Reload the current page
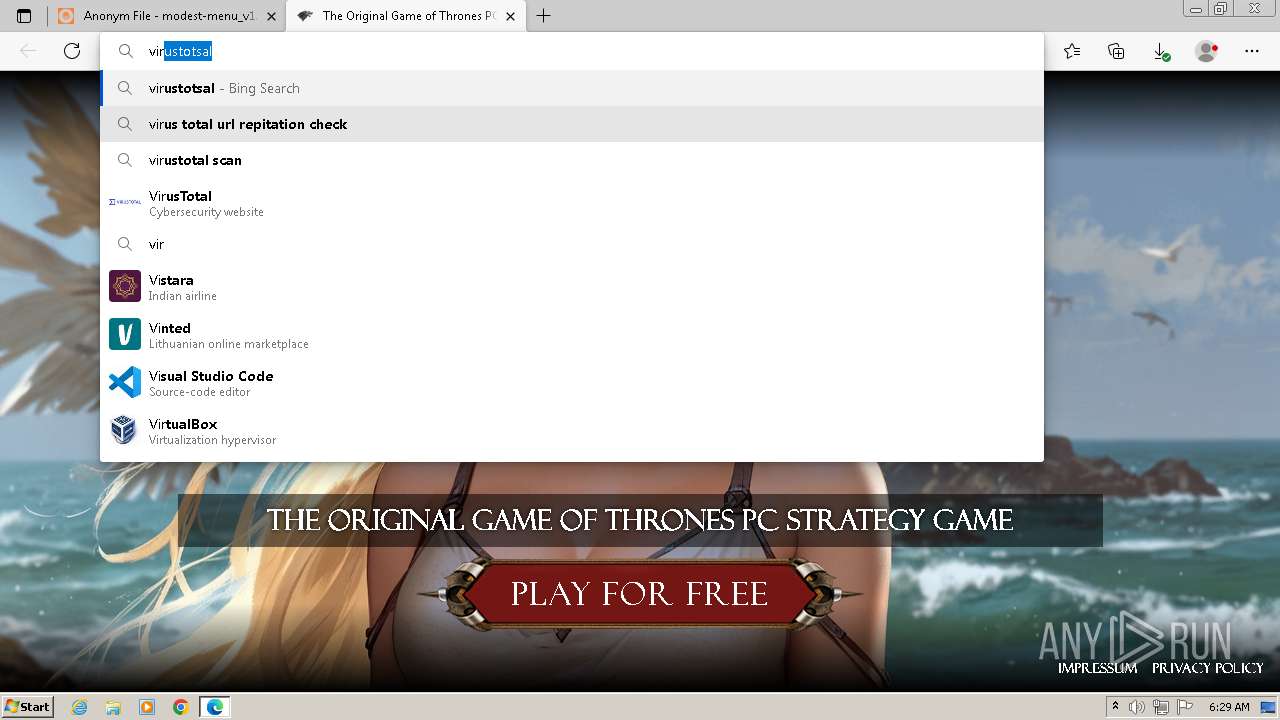This screenshot has width=1280, height=720. point(72,51)
